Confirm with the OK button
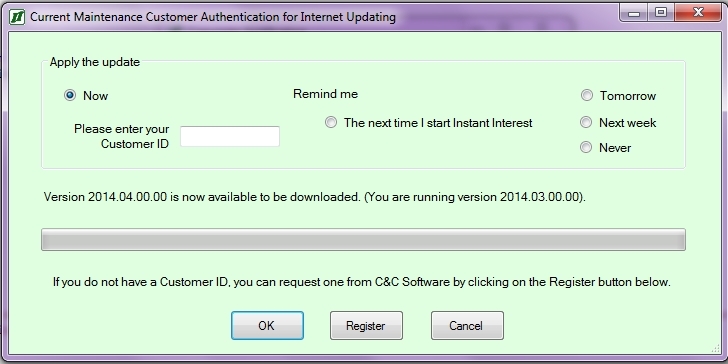This screenshot has height=364, width=728. 267,325
